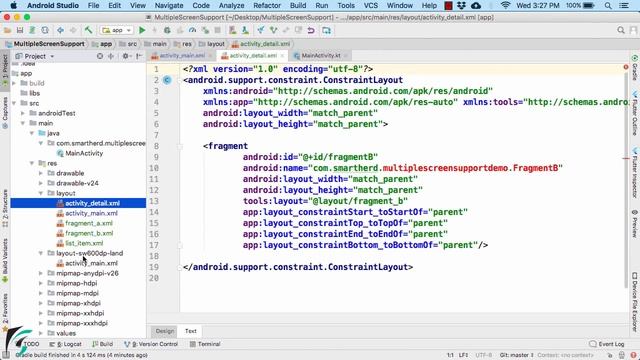Collapse the layout folder
Screen dimensions: 640x360
tap(41, 193)
